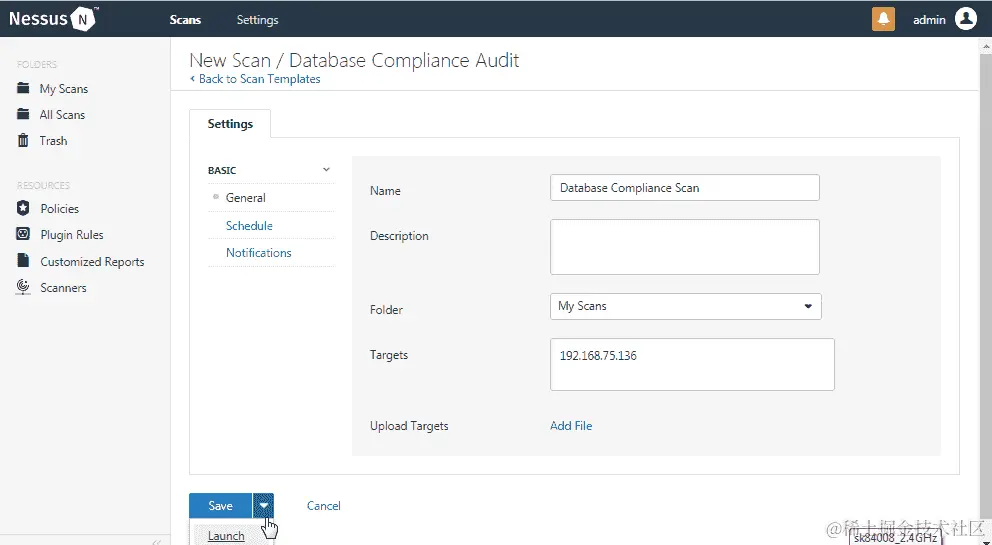
Task: Cancel the new scan
Action: (x=324, y=506)
